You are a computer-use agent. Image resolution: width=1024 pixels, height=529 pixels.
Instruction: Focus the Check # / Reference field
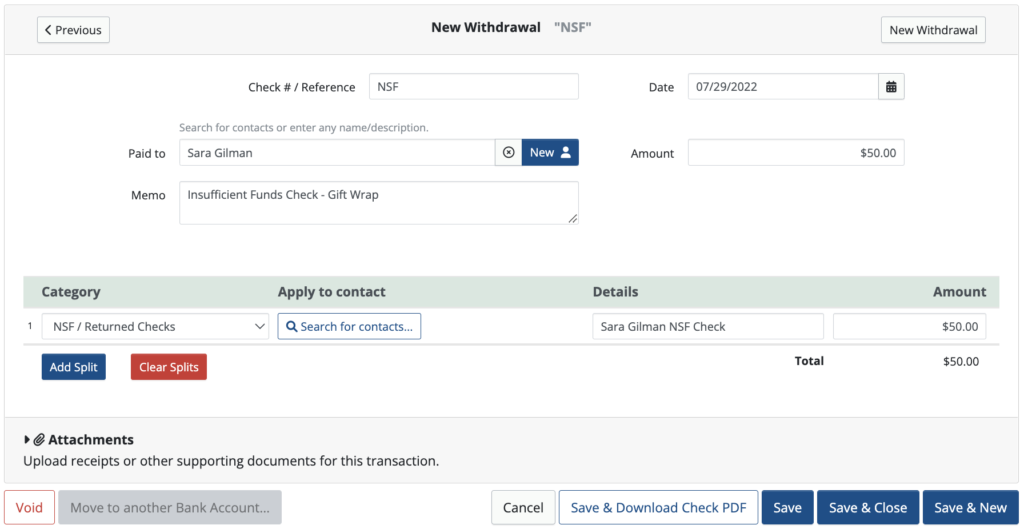tap(473, 87)
